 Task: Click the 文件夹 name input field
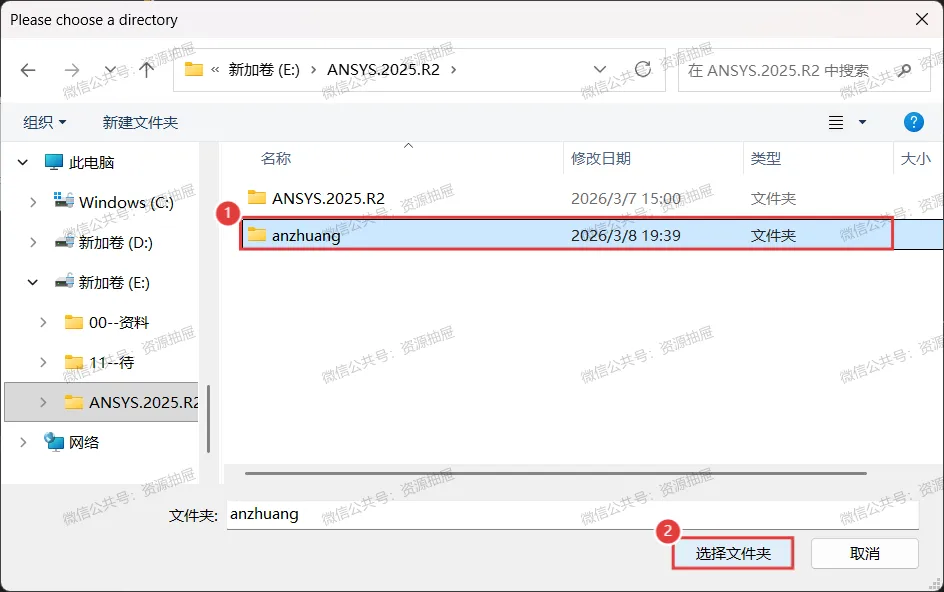click(x=573, y=514)
